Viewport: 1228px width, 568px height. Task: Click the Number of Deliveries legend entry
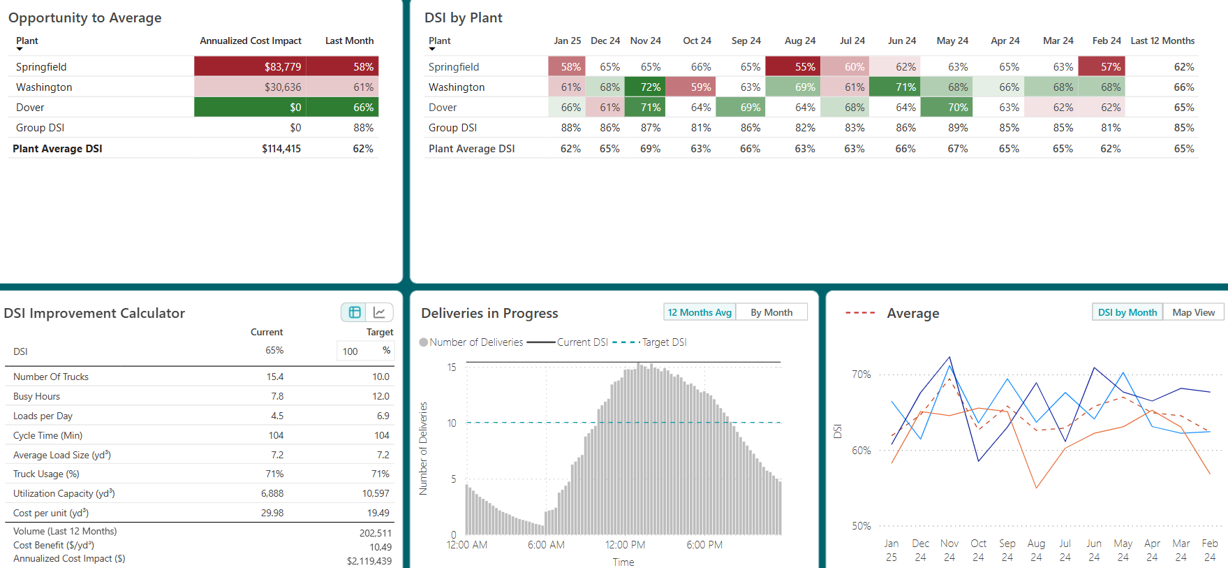click(471, 342)
